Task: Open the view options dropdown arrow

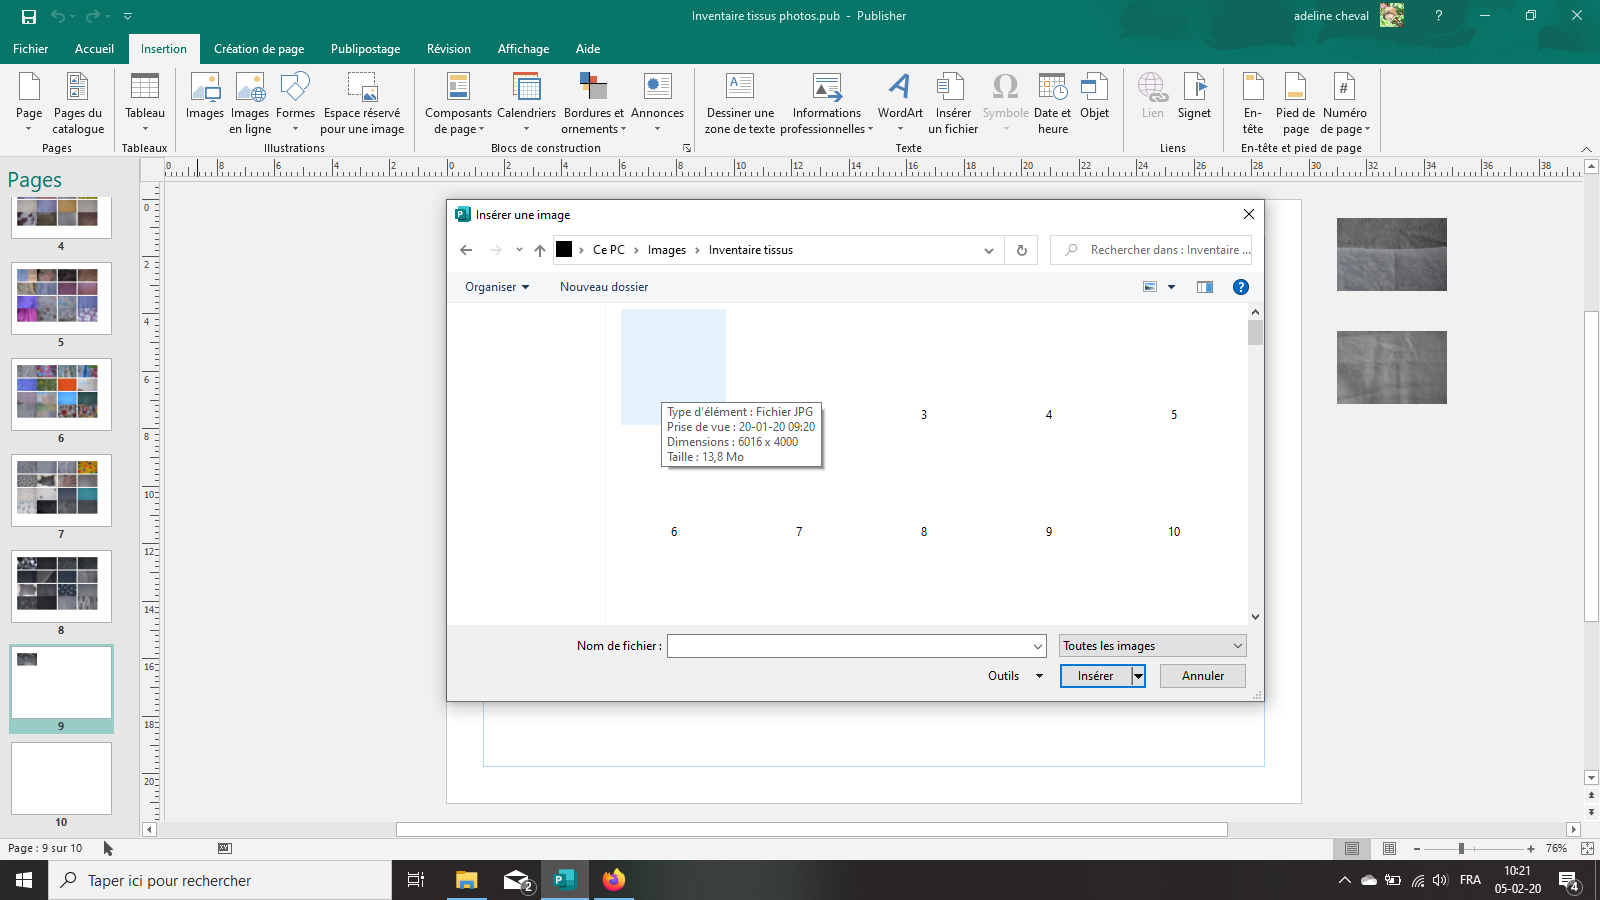Action: tap(1171, 287)
